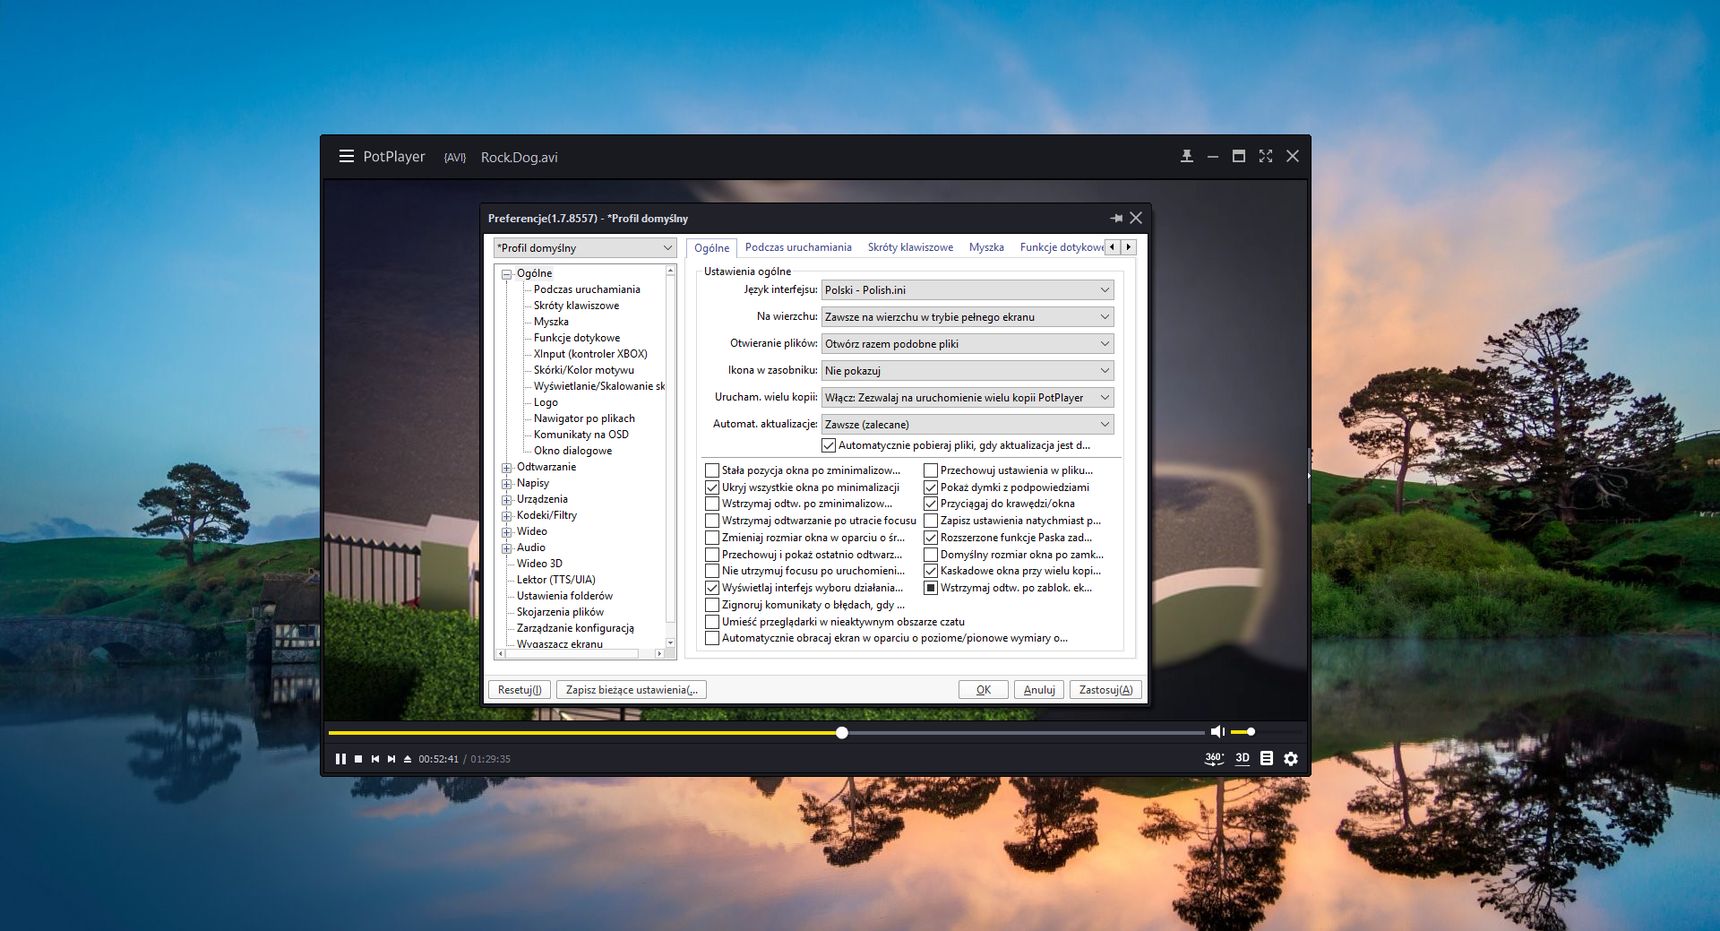Adjust the volume slider knob
The height and width of the screenshot is (931, 1720).
pyautogui.click(x=1250, y=732)
